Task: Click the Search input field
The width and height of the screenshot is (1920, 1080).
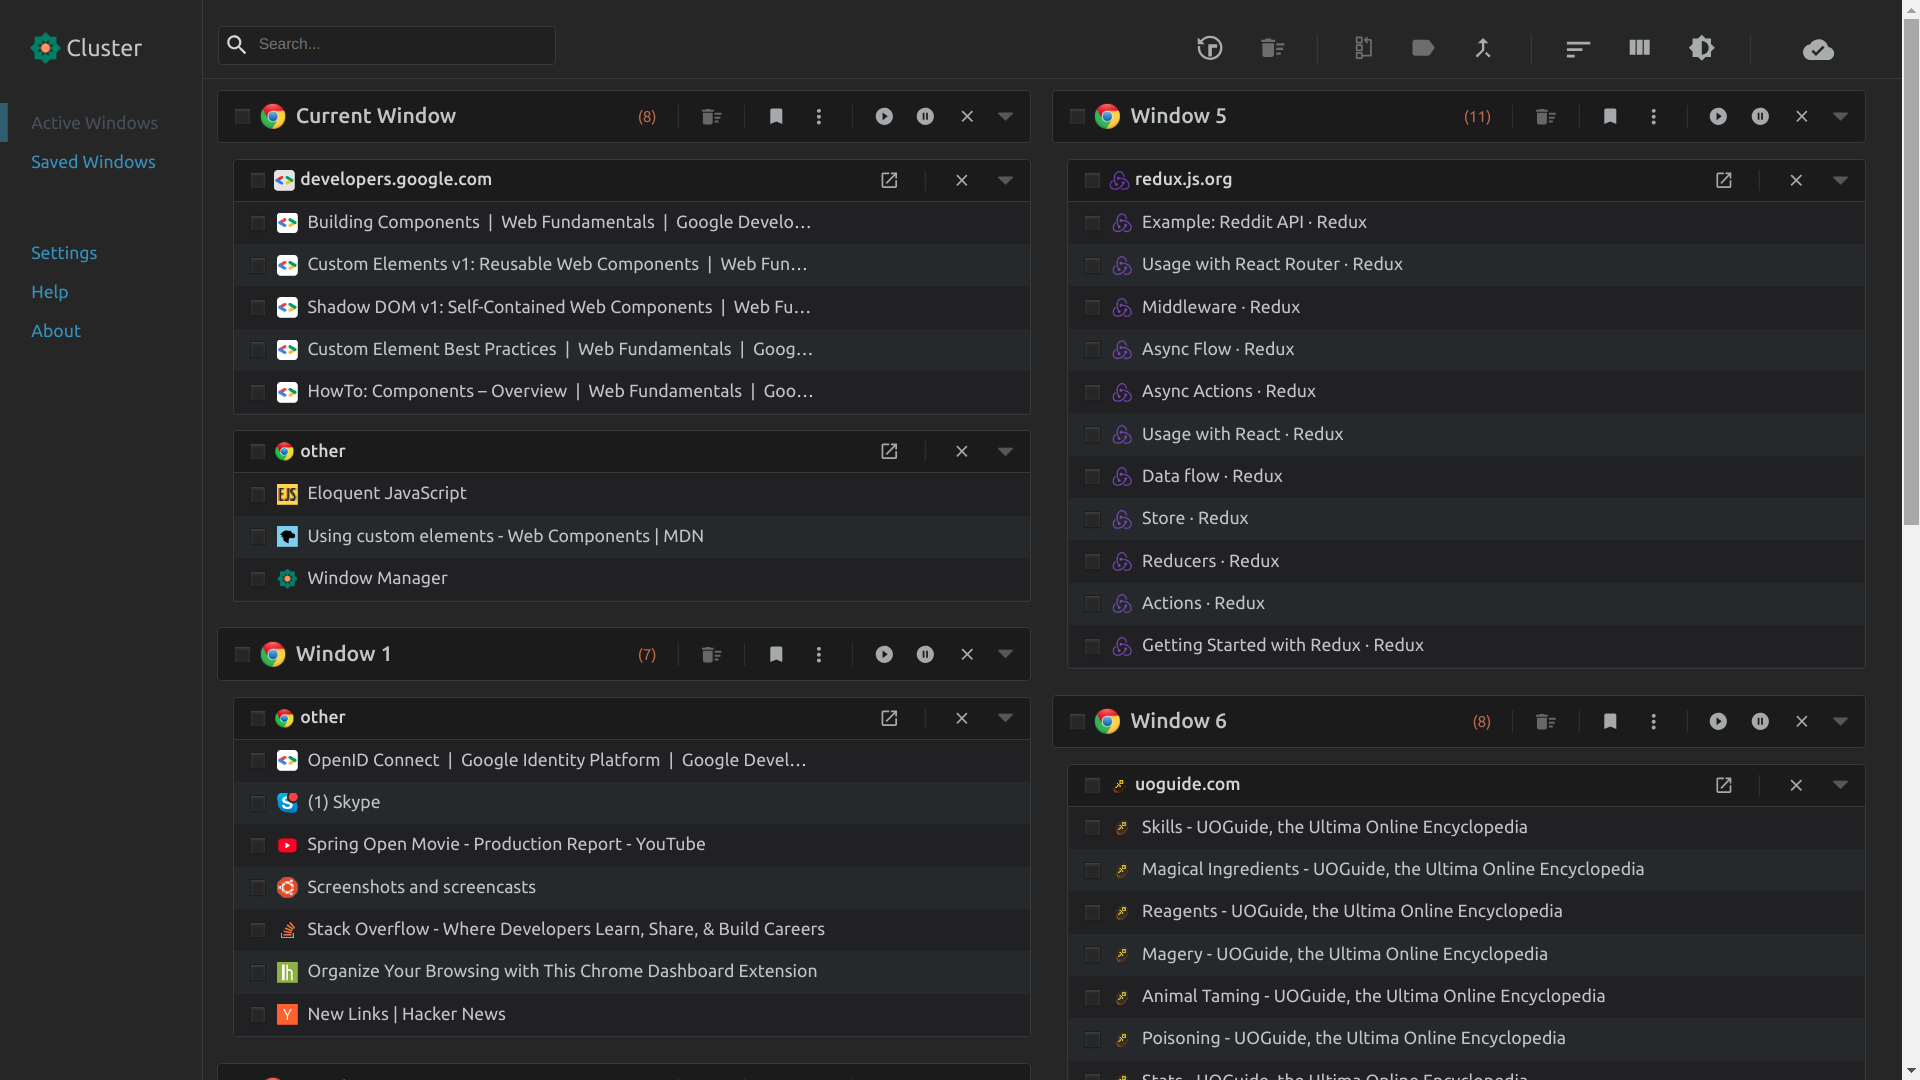Action: click(x=387, y=45)
